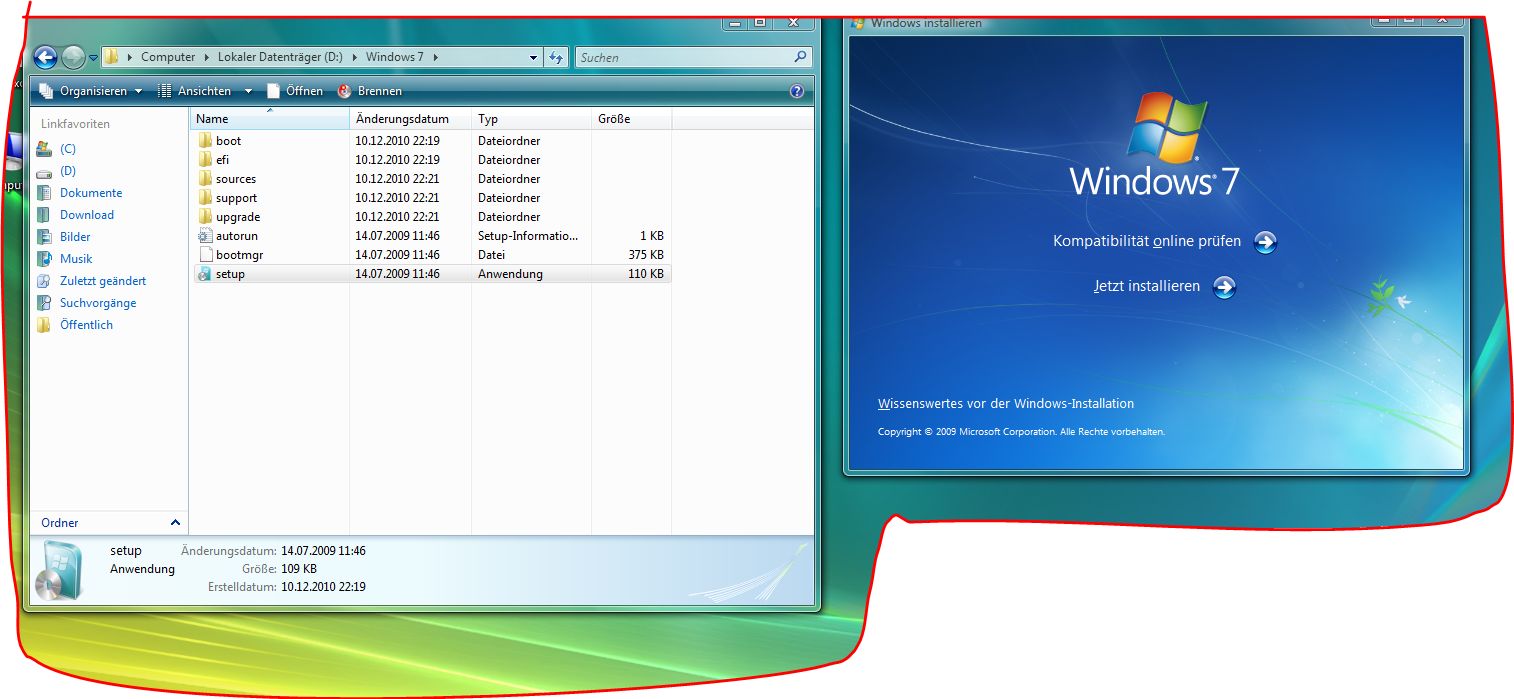
Task: Click the Kompatibilität online prüfen link
Action: tap(1147, 241)
